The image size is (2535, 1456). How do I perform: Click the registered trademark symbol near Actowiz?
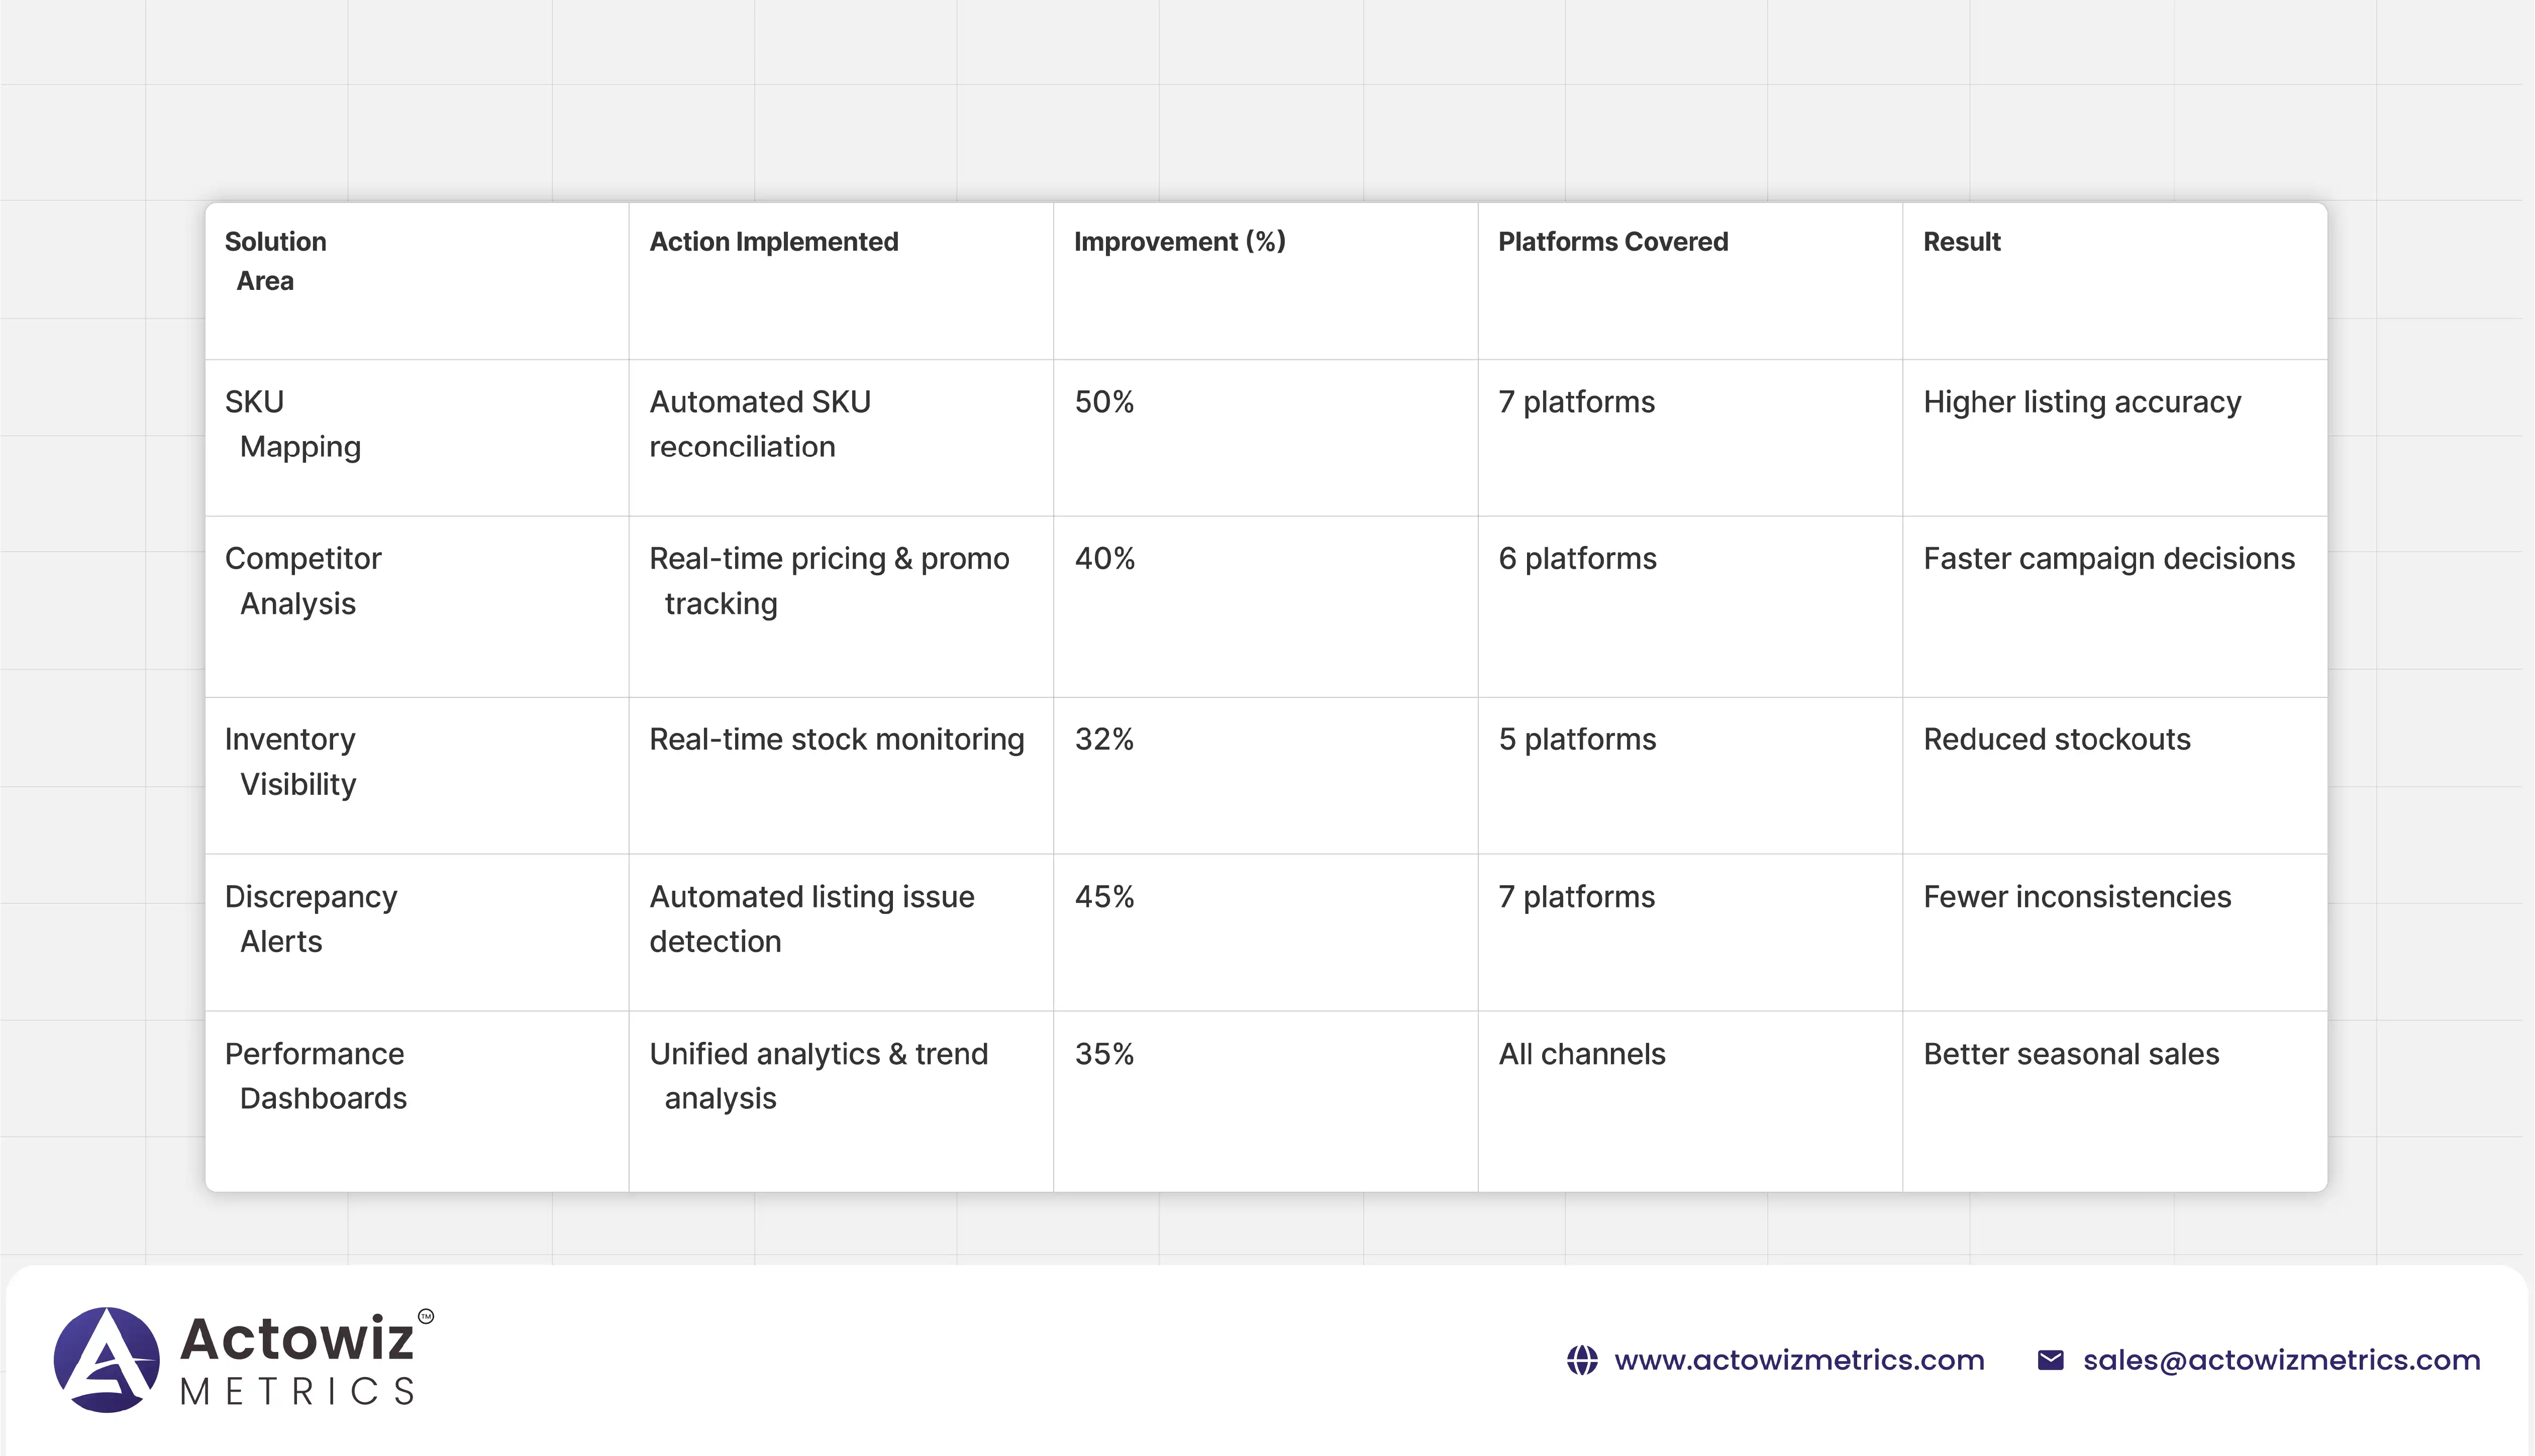pyautogui.click(x=426, y=1316)
